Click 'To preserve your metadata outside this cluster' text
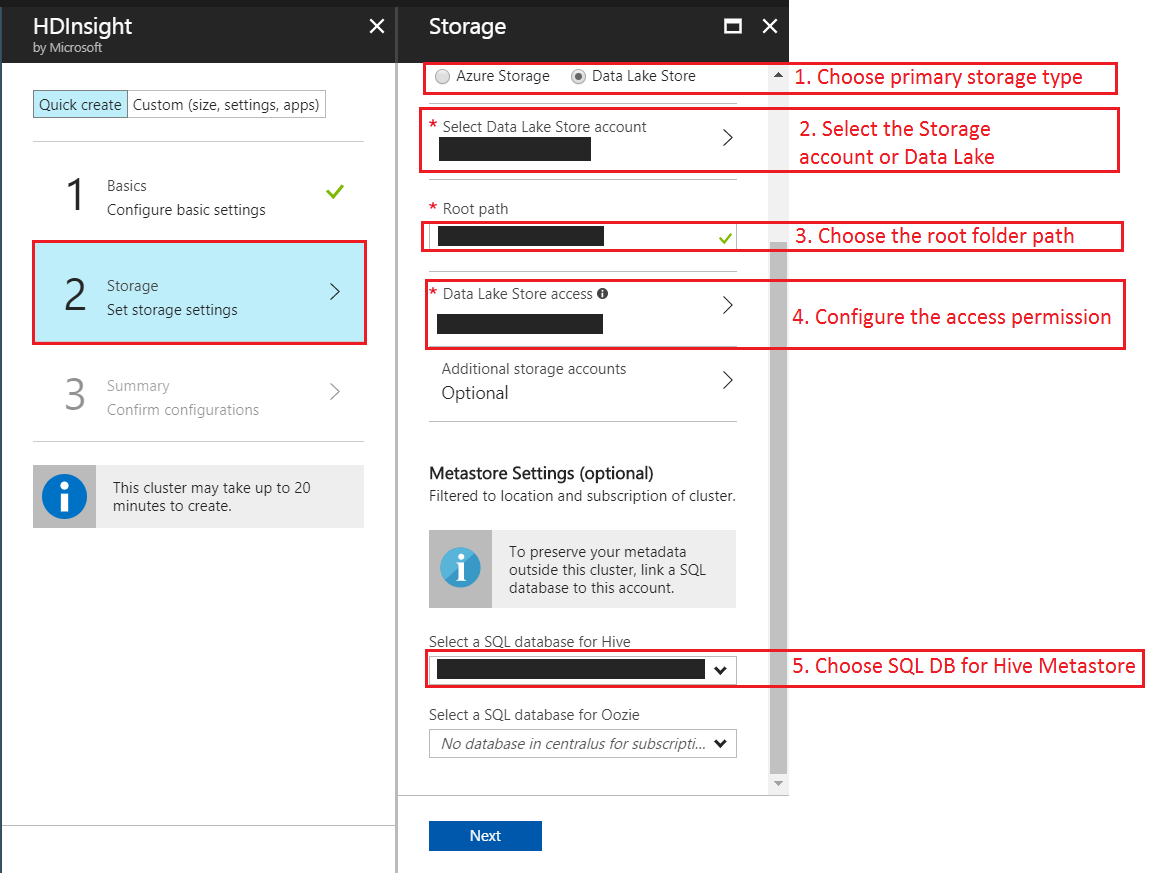The image size is (1156, 873). pos(607,569)
